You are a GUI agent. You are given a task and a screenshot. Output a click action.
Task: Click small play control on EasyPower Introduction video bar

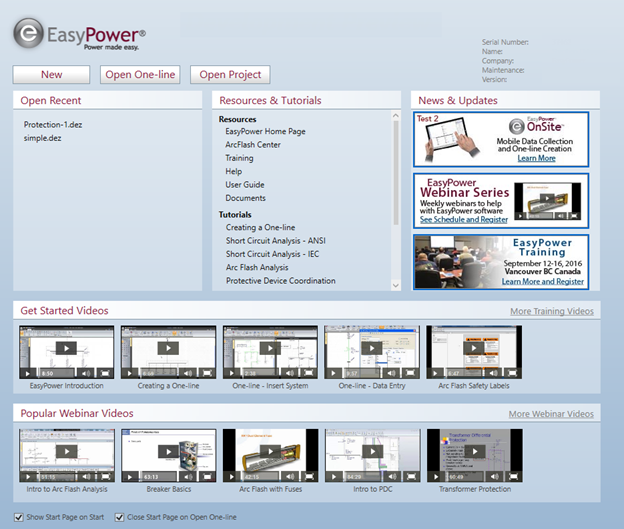click(x=27, y=373)
